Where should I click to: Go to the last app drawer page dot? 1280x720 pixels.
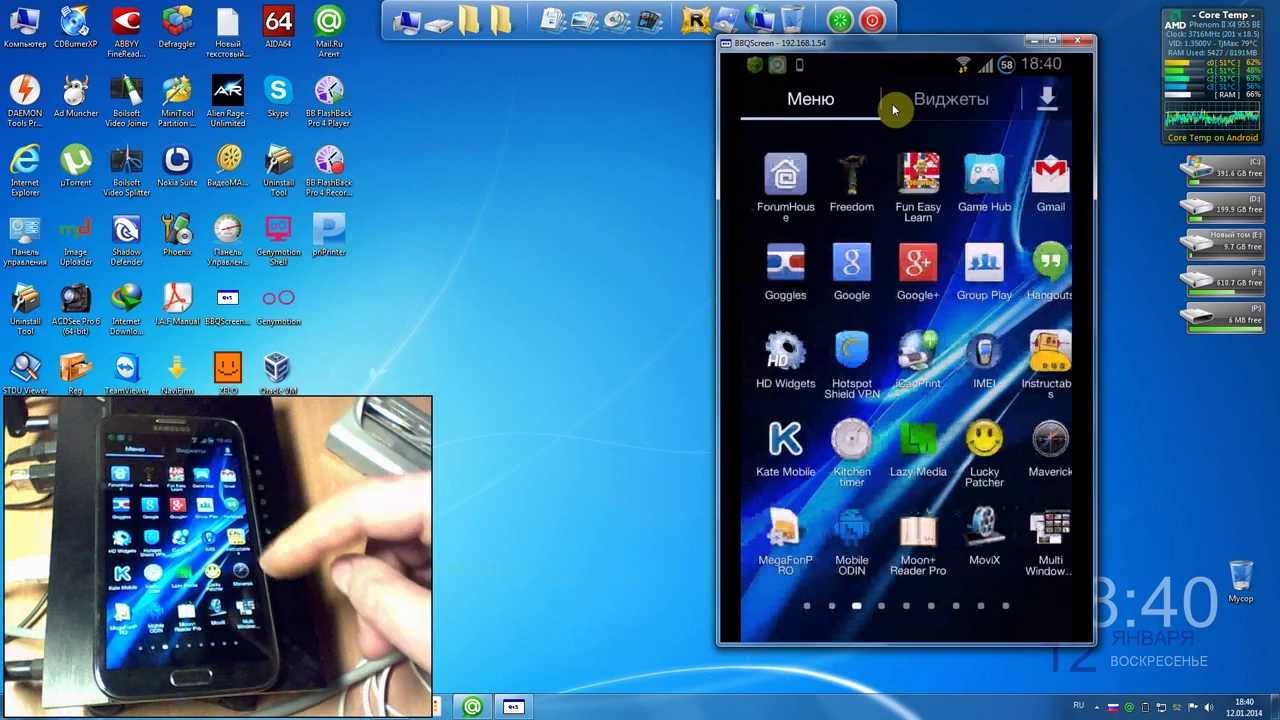point(1006,605)
